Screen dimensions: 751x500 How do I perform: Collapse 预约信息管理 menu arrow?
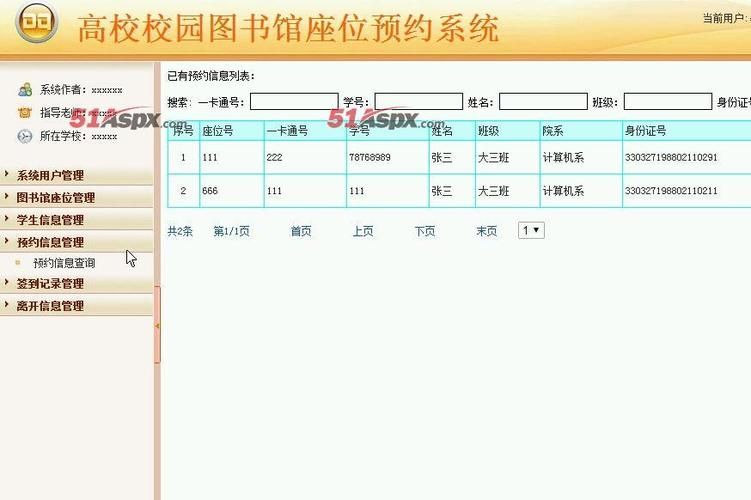[x=7, y=241]
